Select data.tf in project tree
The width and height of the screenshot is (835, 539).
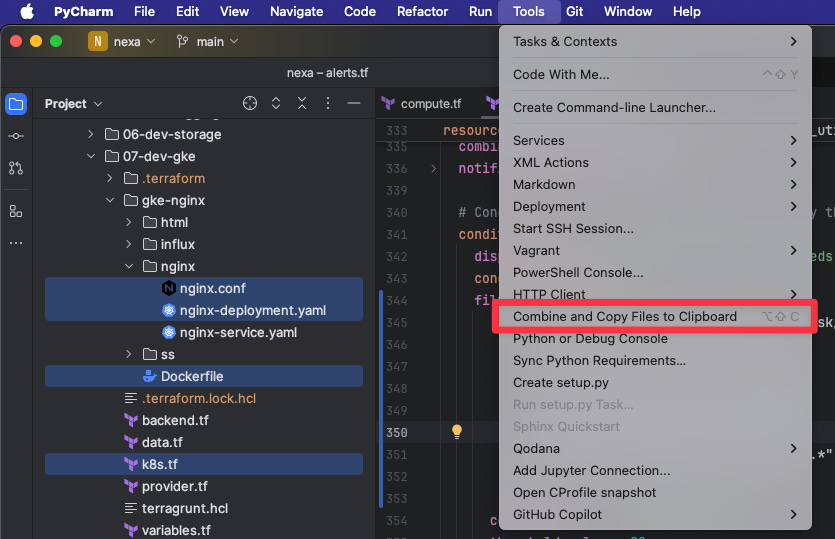204,443
